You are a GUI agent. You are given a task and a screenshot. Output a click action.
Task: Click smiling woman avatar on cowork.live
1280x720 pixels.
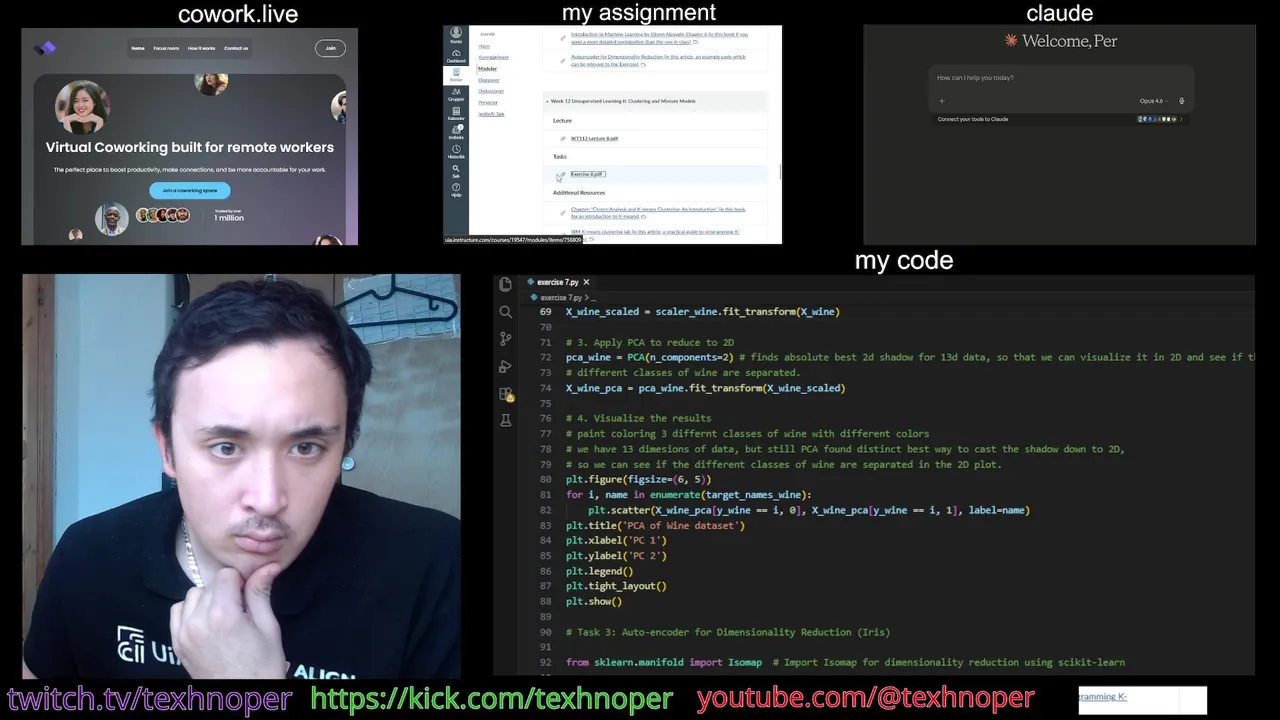point(82,107)
